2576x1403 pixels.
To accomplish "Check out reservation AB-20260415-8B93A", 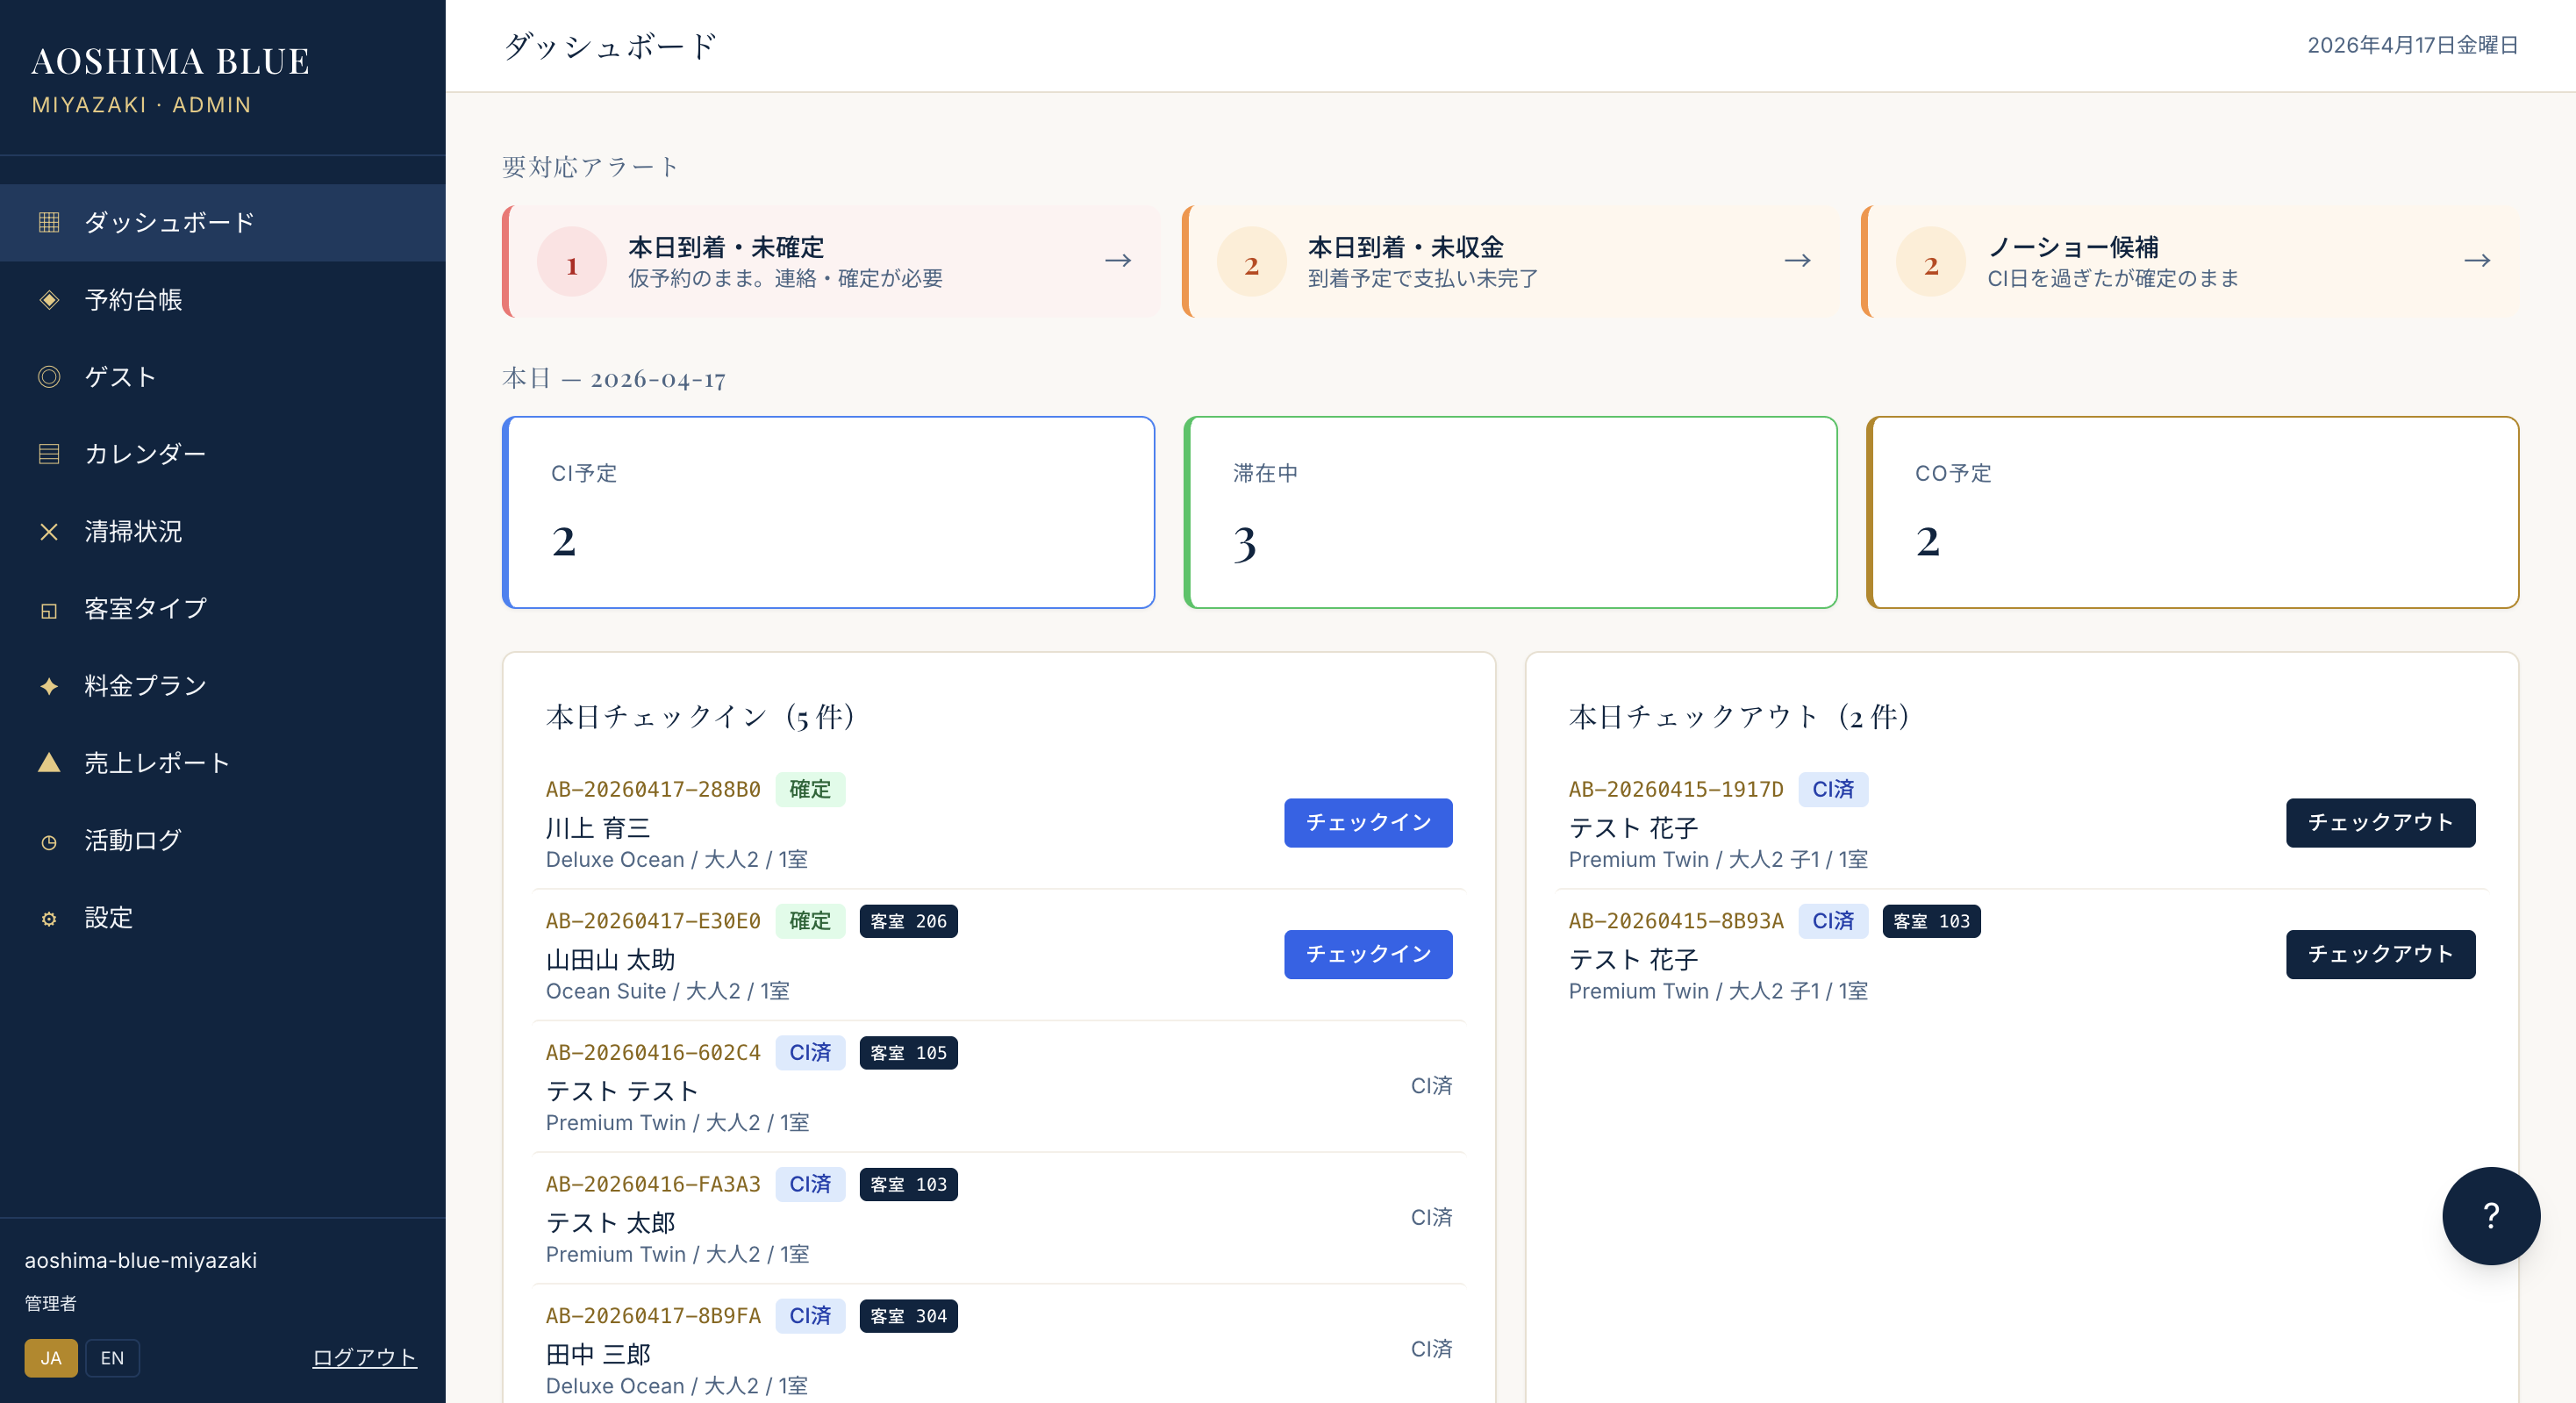I will pos(2380,954).
